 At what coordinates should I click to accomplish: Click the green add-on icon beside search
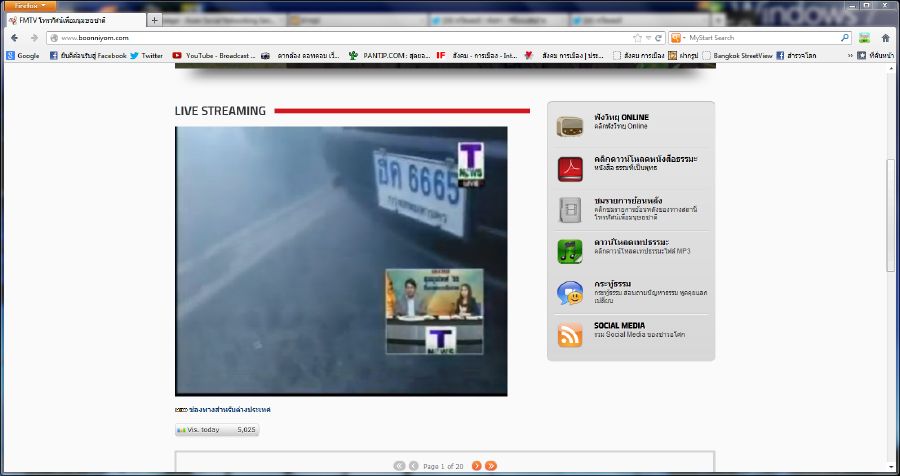(864, 38)
